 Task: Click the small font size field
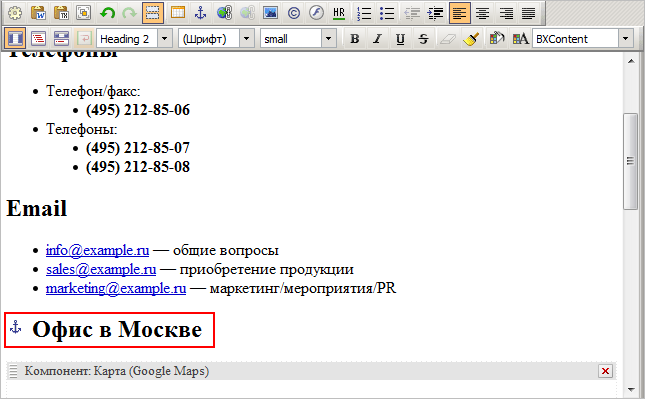coord(291,39)
